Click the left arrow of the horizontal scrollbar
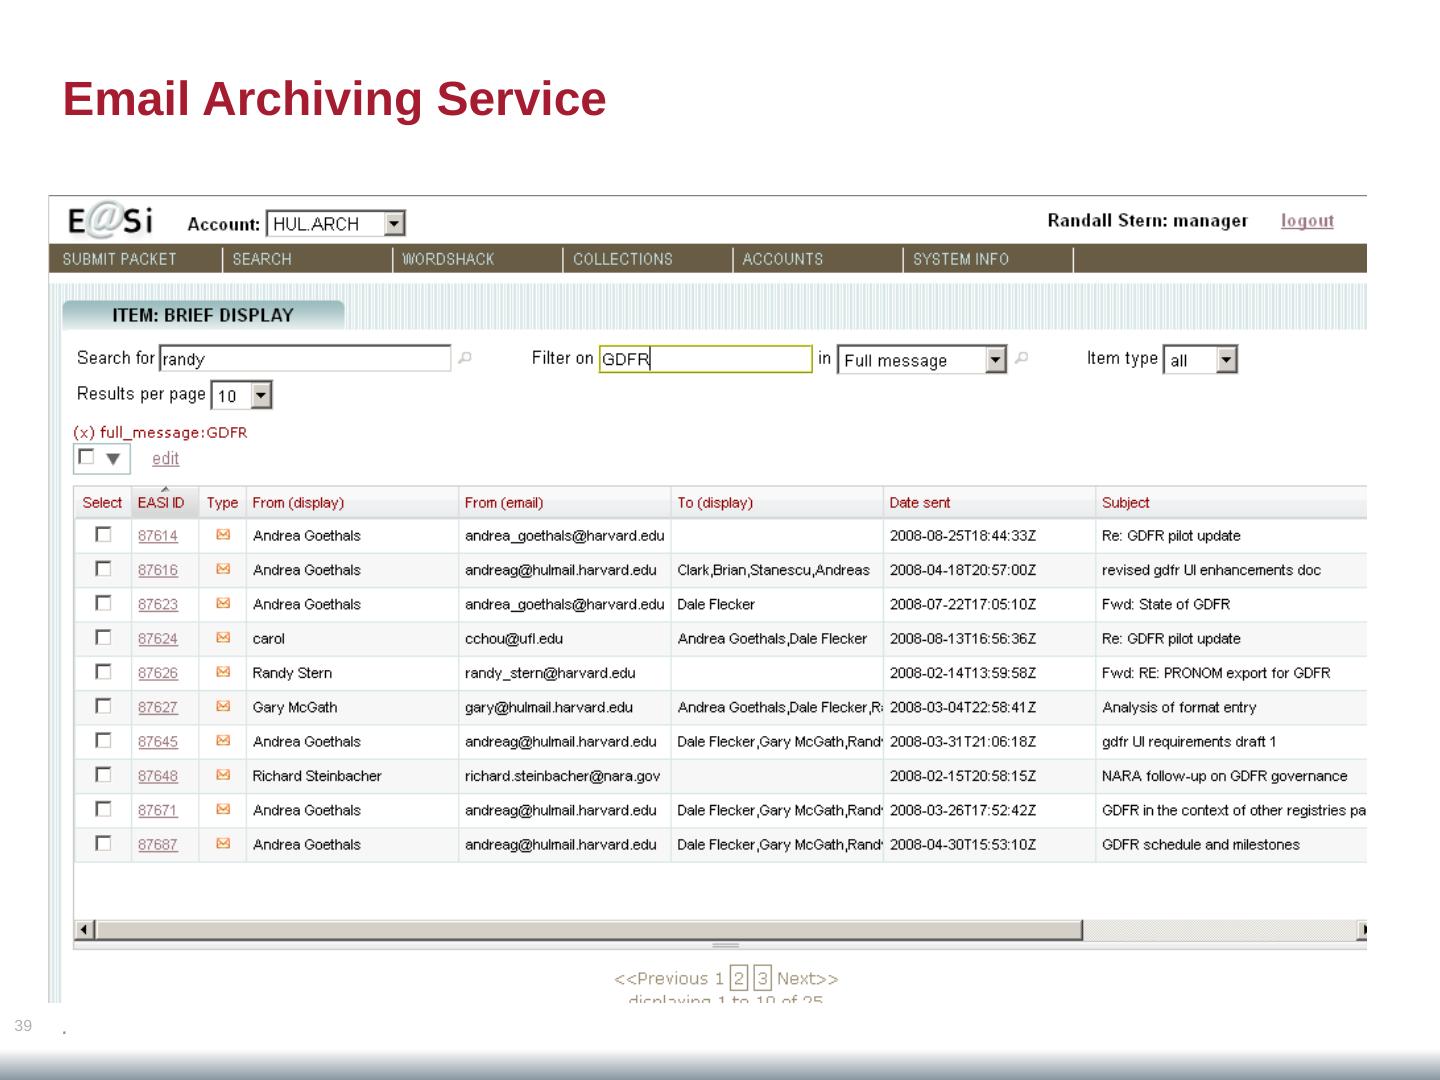Screen dimensions: 1440x1080 85,930
